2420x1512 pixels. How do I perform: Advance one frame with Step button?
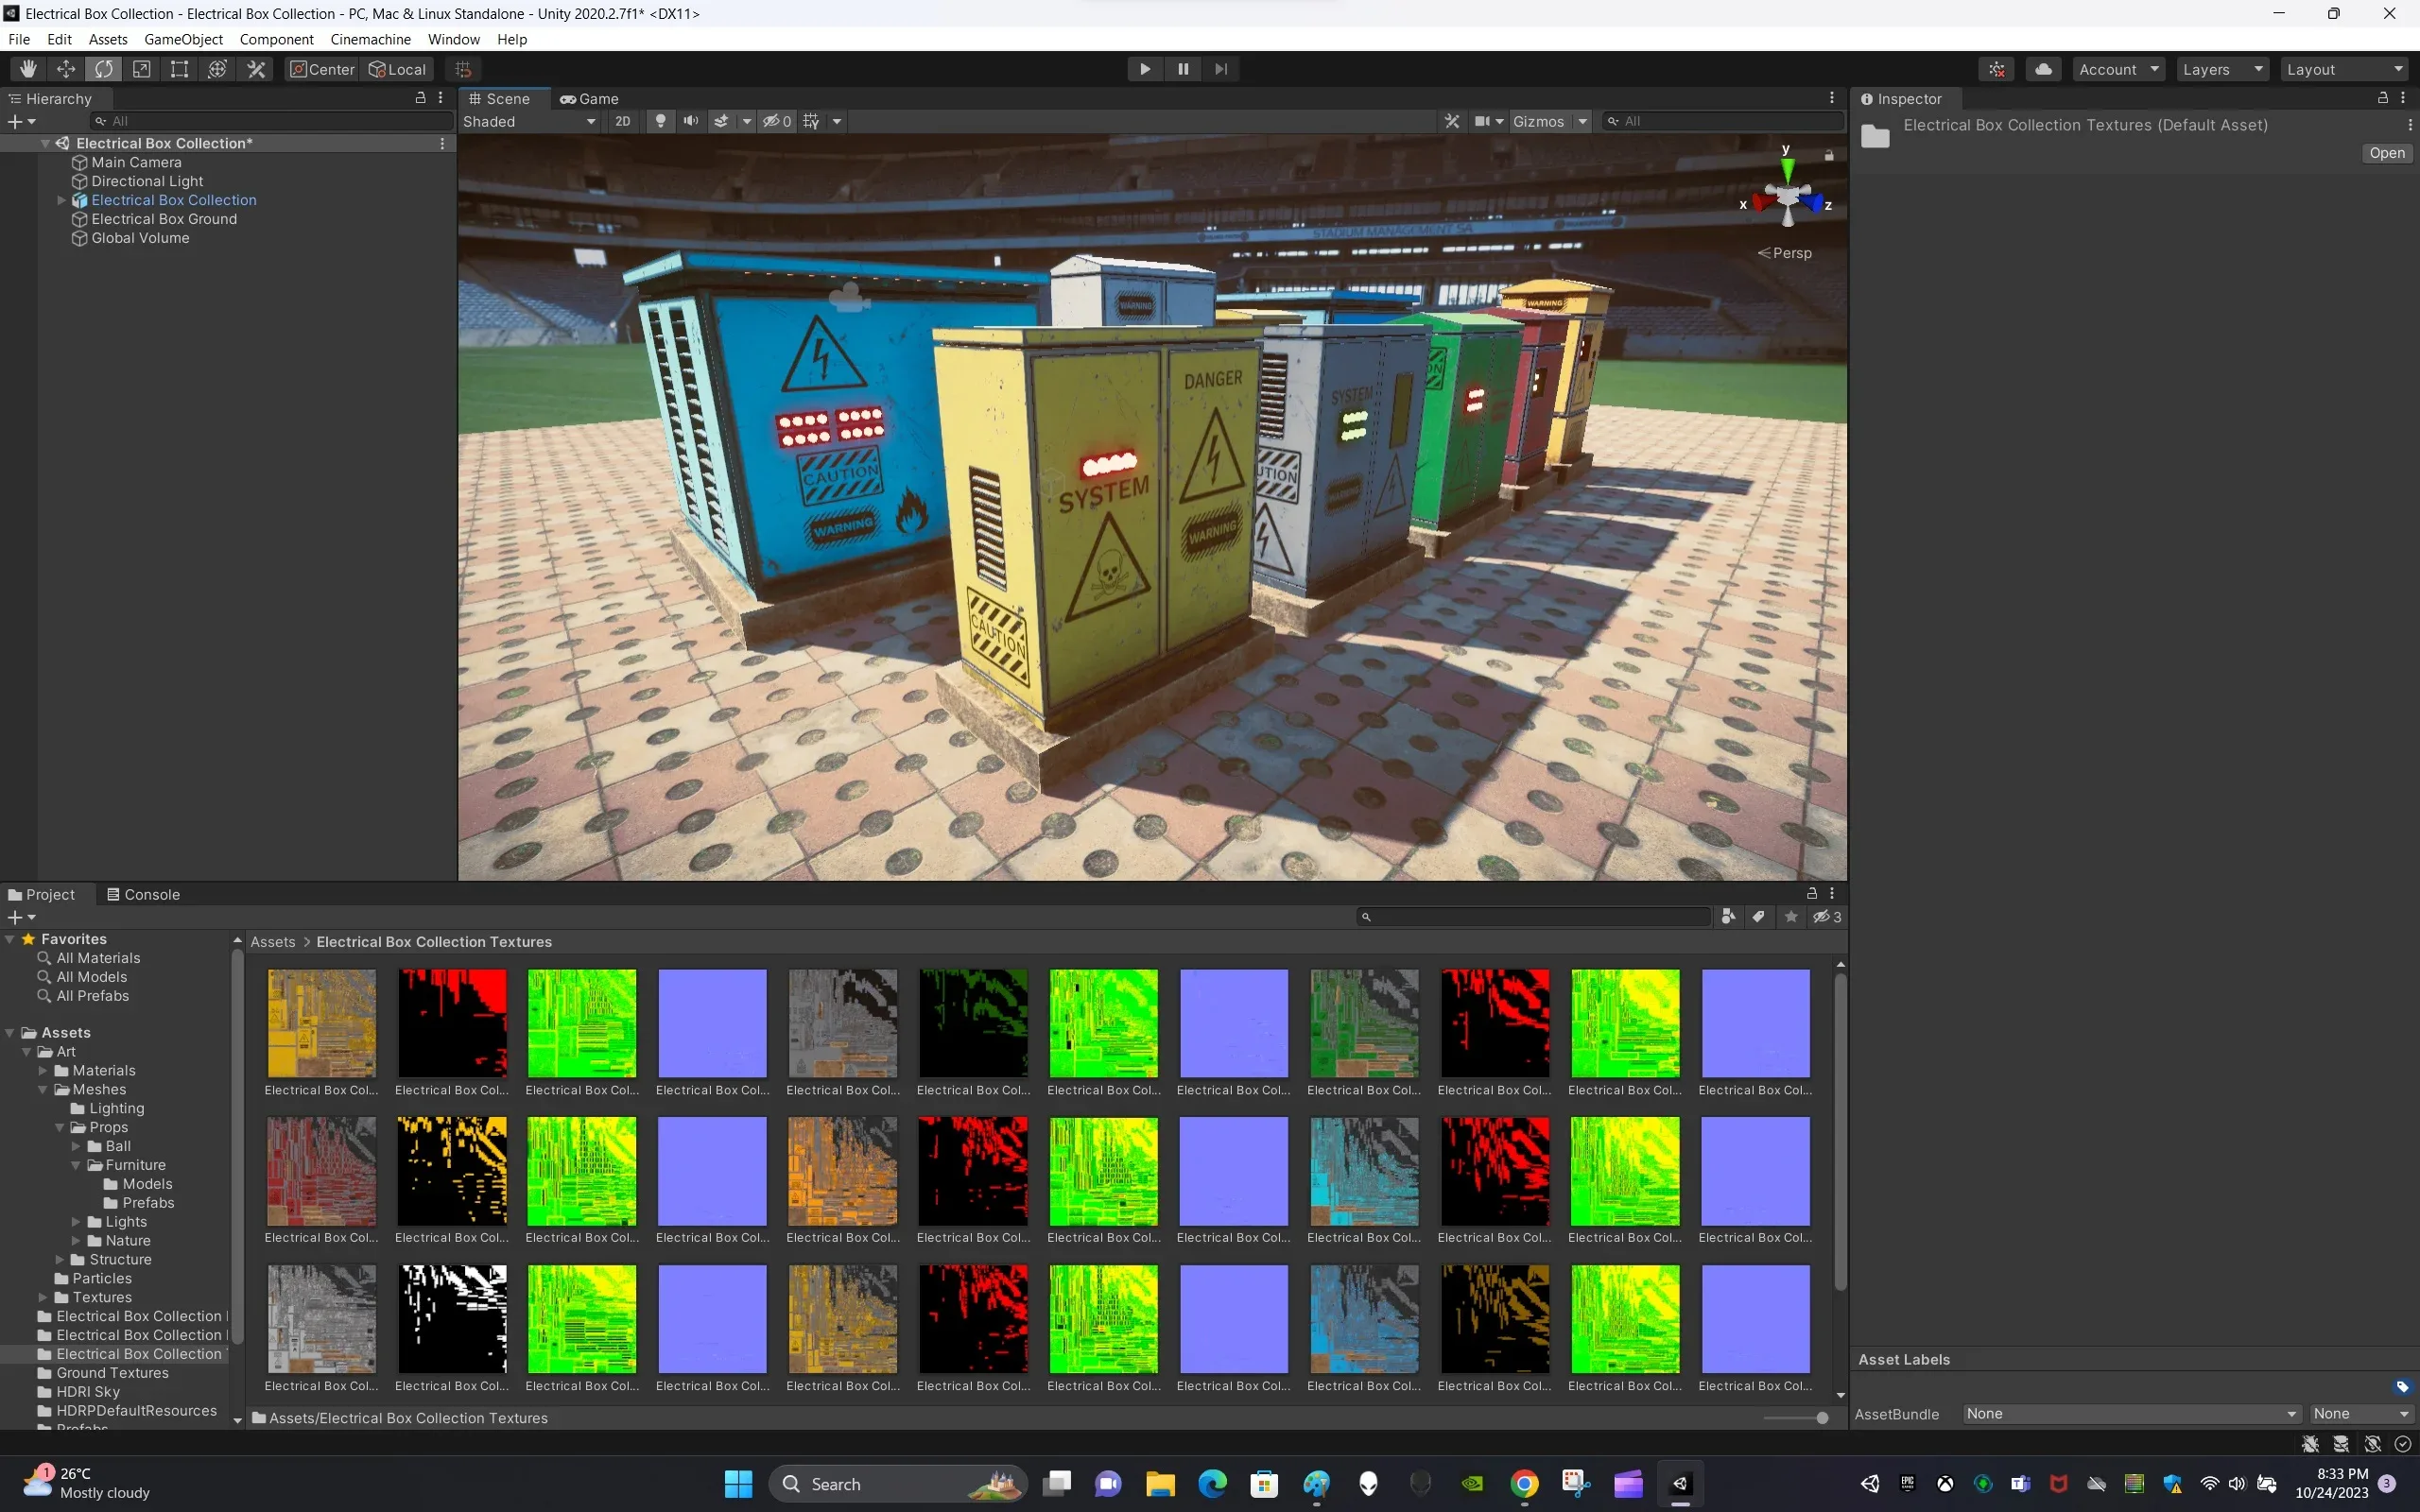pyautogui.click(x=1221, y=69)
